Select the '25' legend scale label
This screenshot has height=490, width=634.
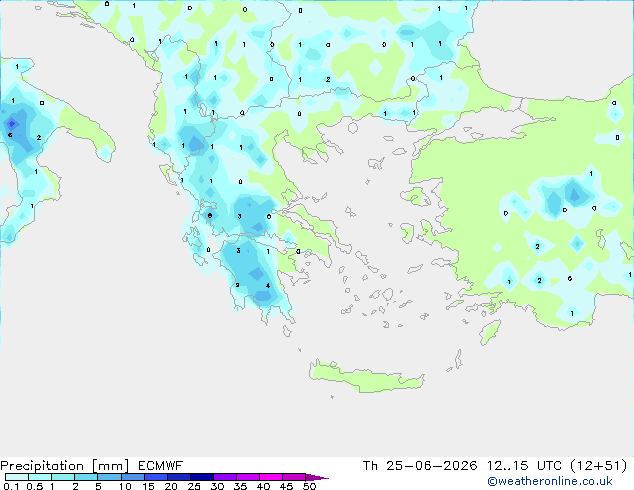click(194, 486)
